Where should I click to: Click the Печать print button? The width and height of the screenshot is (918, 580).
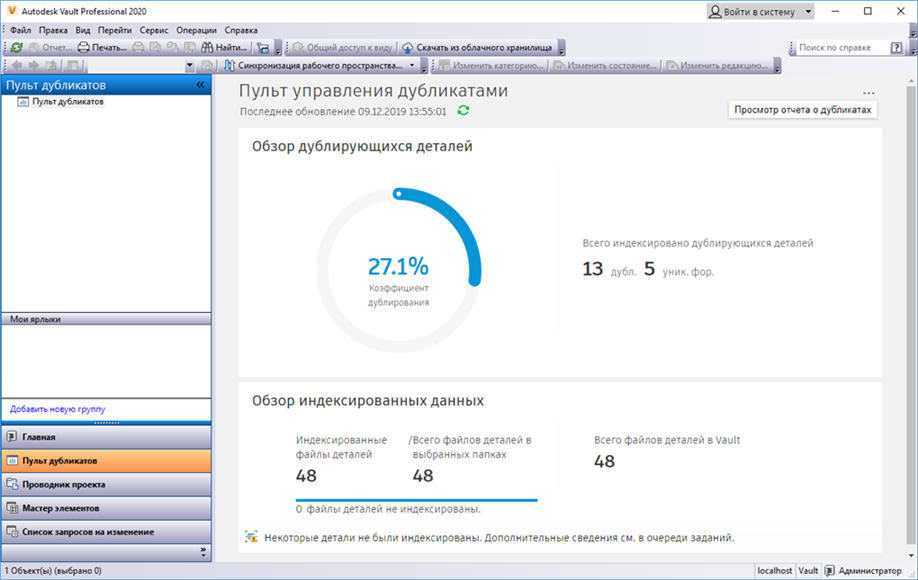[x=102, y=47]
